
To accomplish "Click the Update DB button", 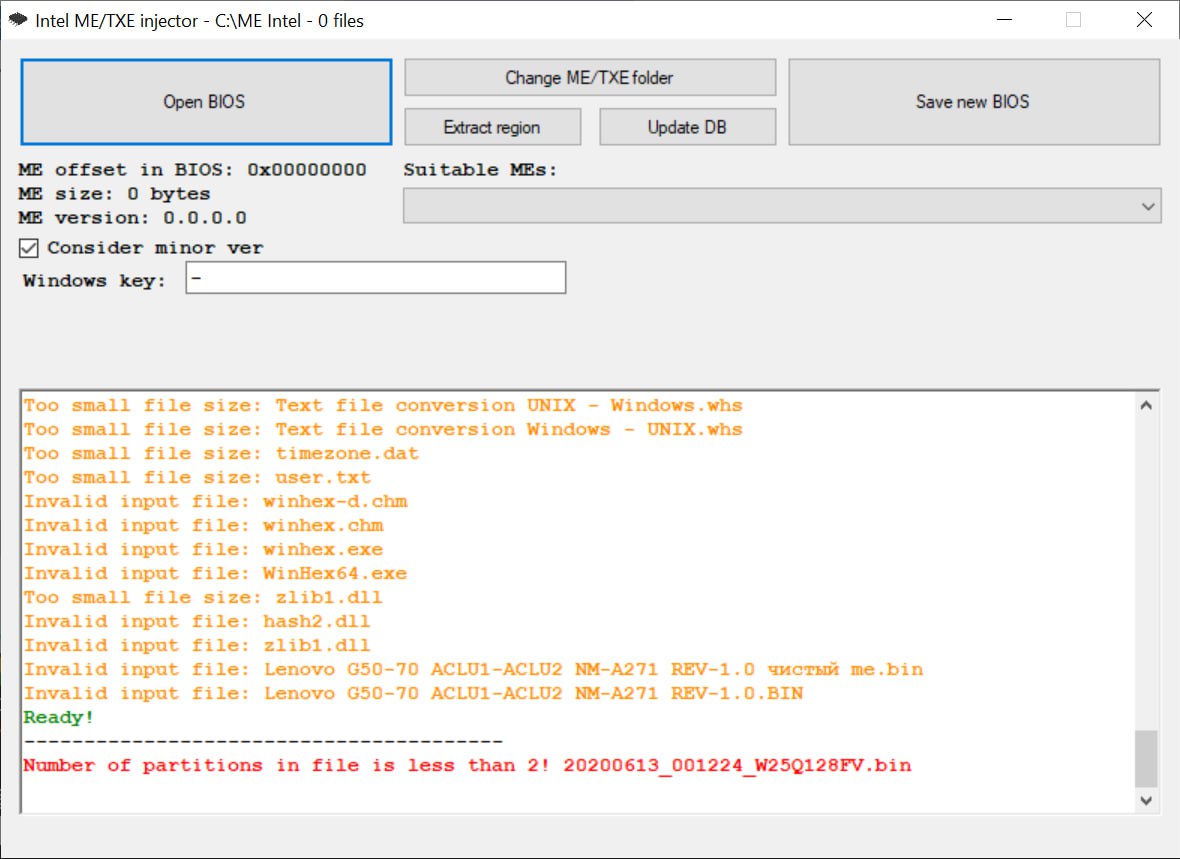I will point(687,127).
